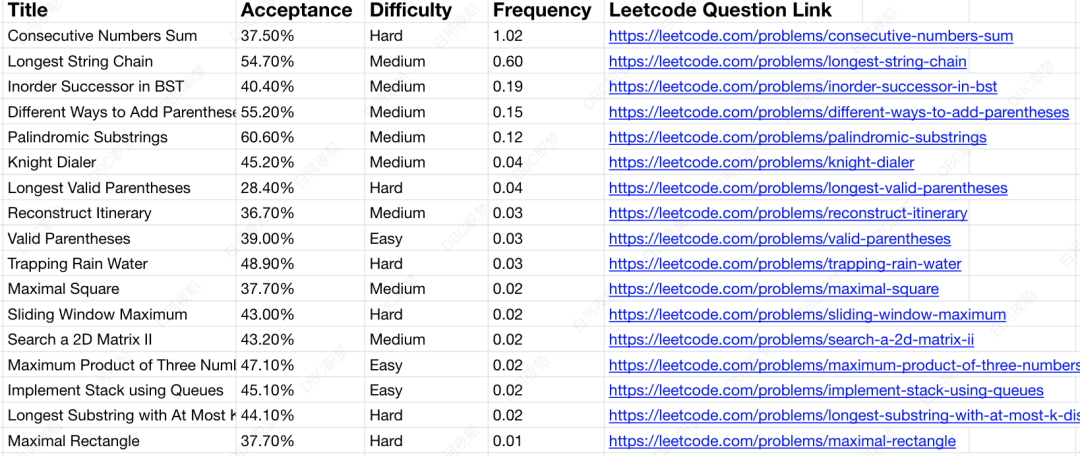Open the sliding-window-maximum link
The height and width of the screenshot is (456, 1080).
pos(807,315)
